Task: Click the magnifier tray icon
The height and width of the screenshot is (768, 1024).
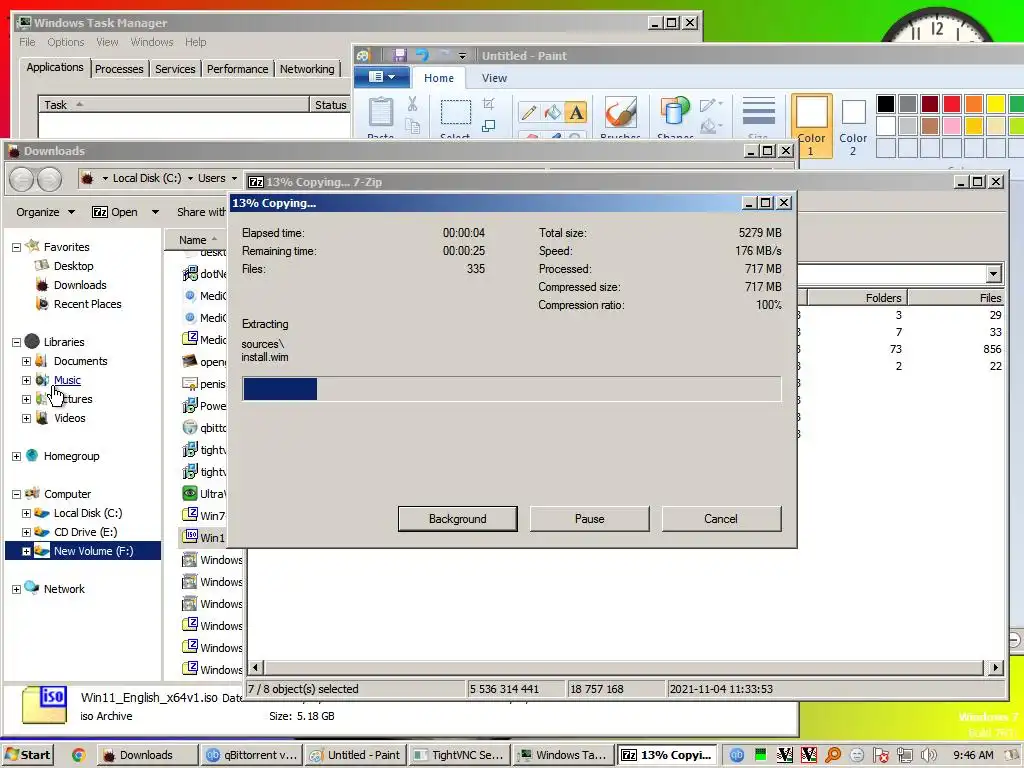Action: tap(833, 755)
